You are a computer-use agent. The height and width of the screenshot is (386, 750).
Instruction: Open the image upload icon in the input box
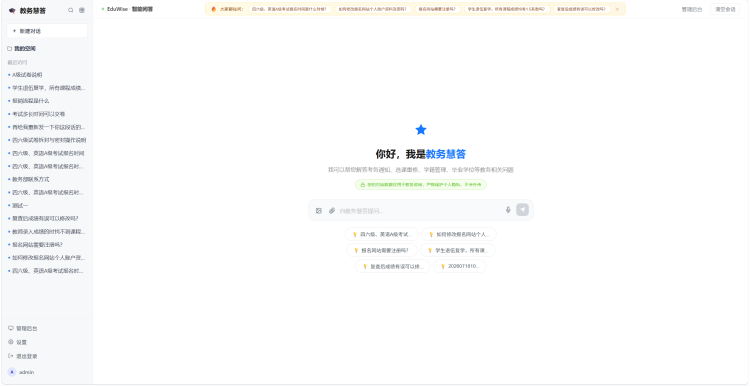tap(319, 210)
